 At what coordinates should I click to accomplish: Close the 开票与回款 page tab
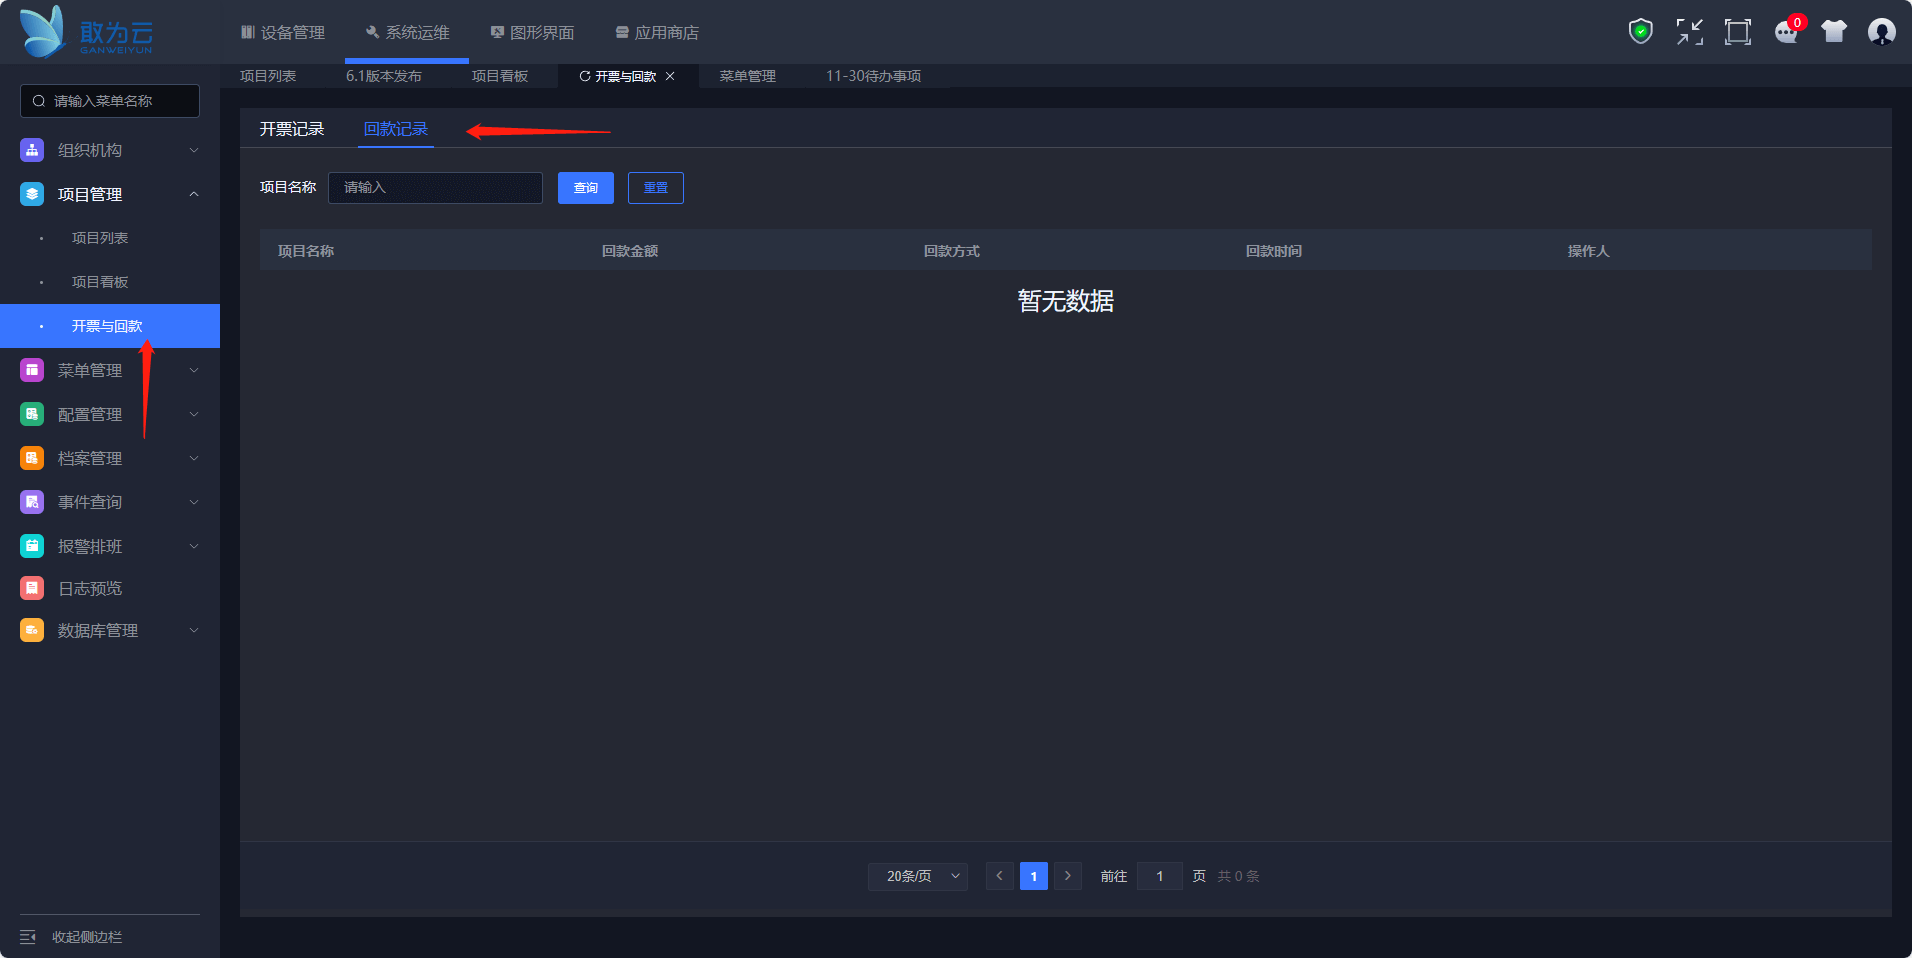[670, 76]
